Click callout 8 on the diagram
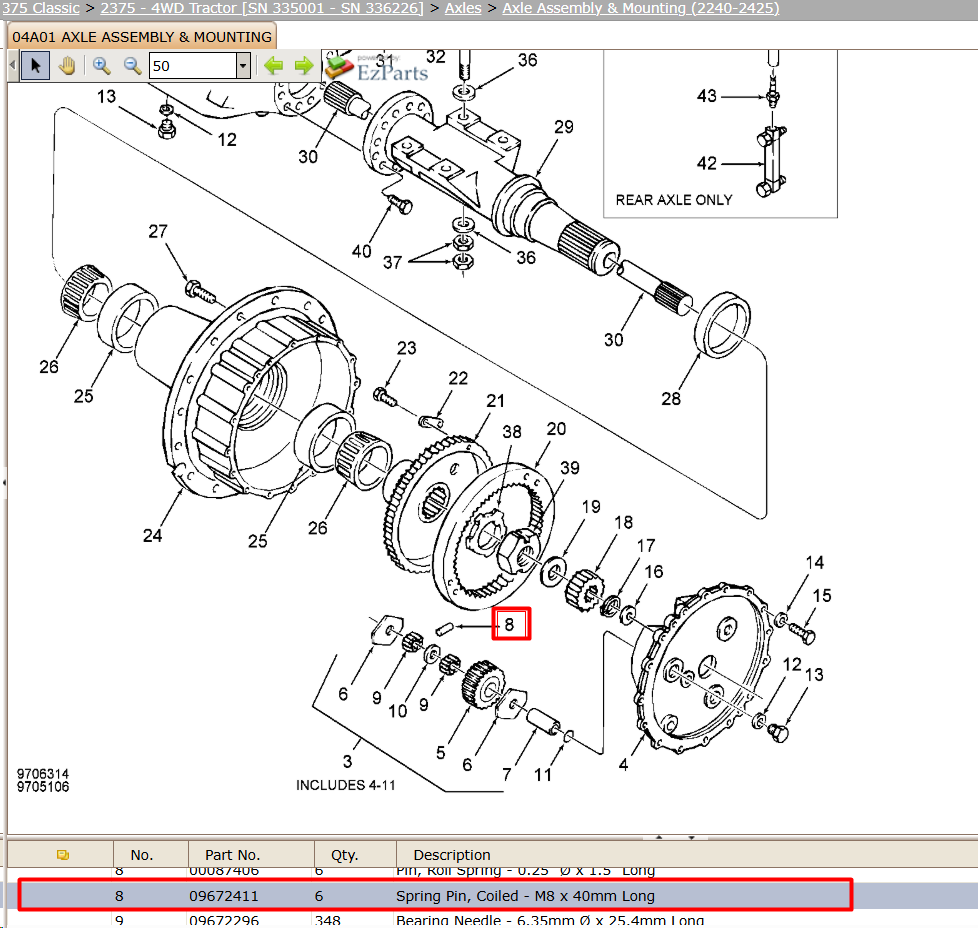Screen dimensions: 978x928 [510, 624]
